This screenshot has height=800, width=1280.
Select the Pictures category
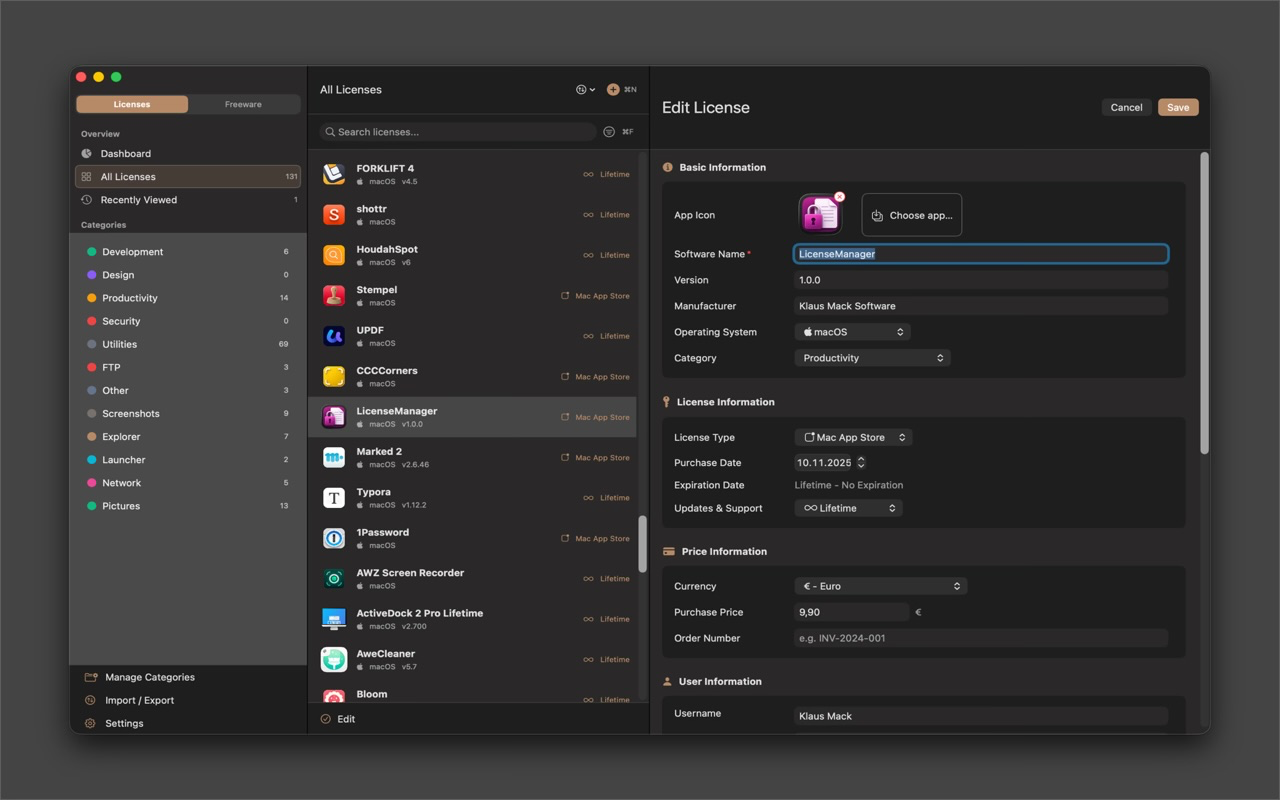[188, 506]
